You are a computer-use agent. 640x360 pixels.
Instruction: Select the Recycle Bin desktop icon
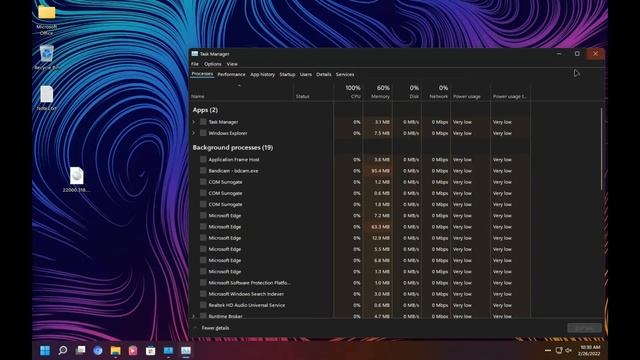[47, 58]
